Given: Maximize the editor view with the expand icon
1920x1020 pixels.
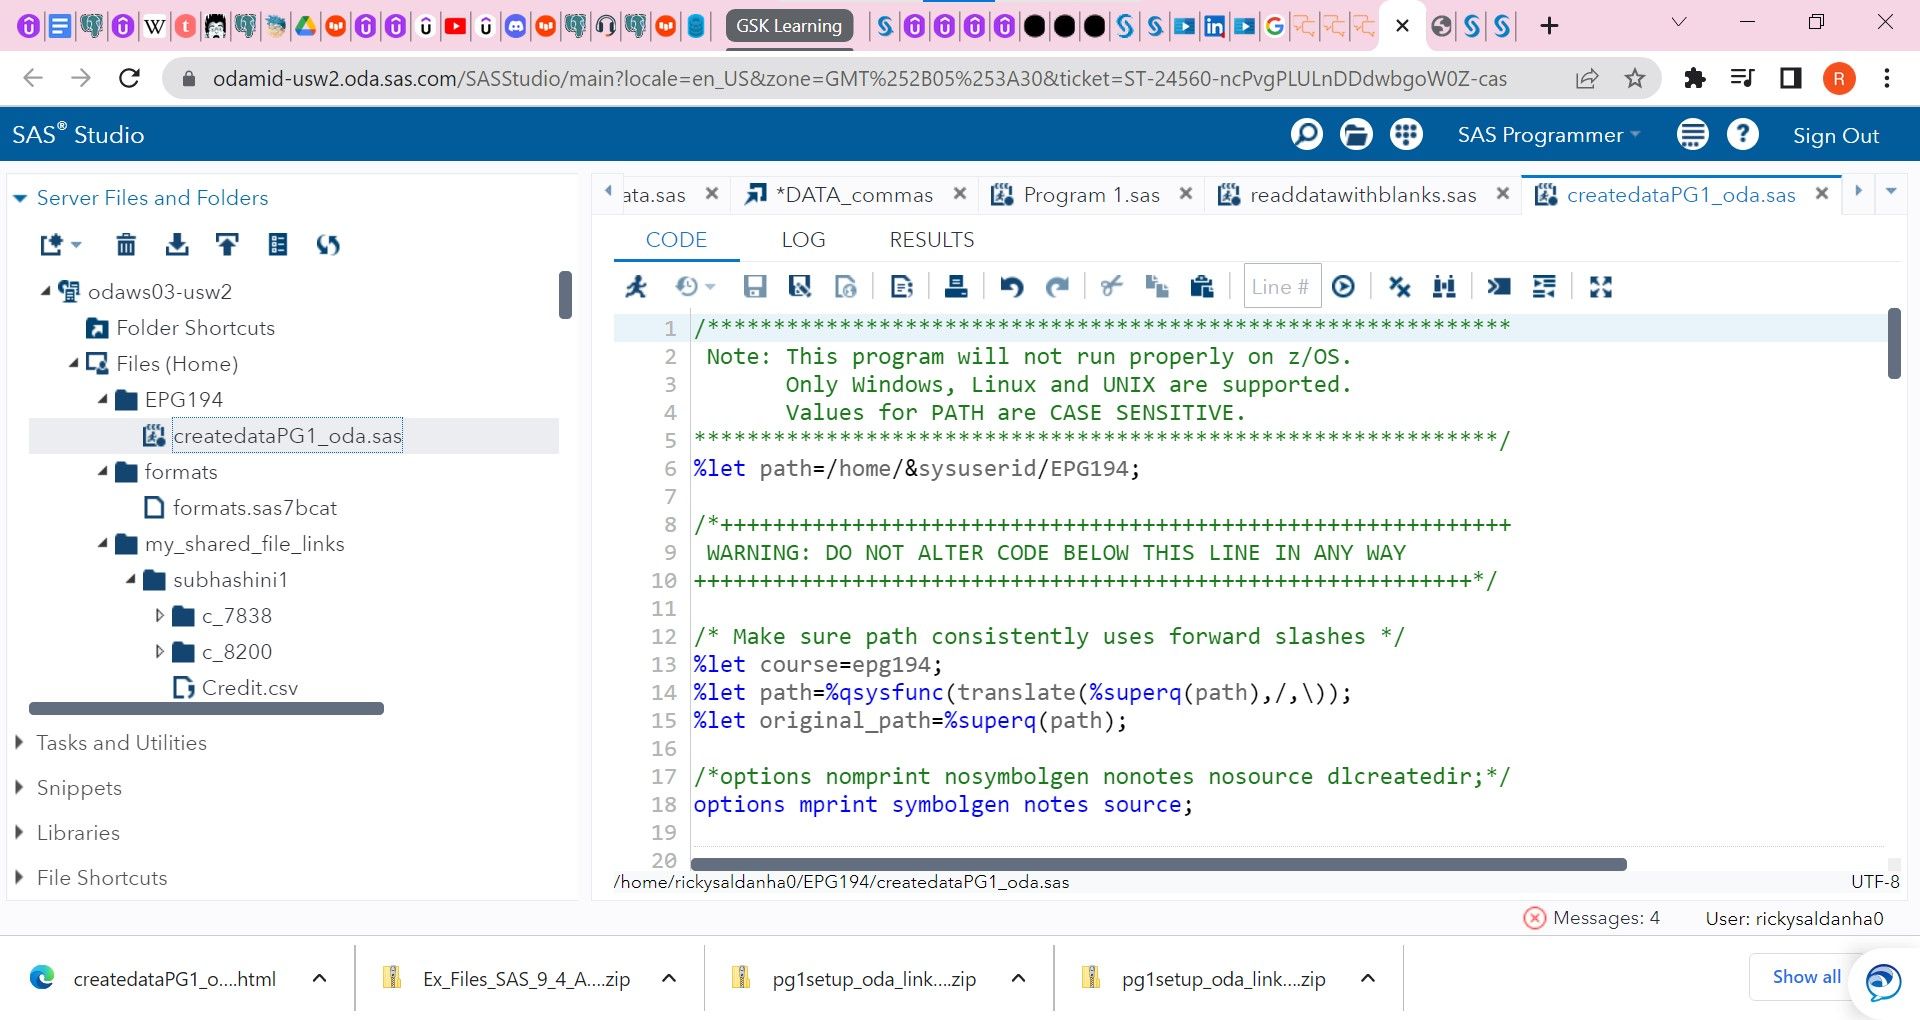Looking at the screenshot, I should click(x=1600, y=287).
